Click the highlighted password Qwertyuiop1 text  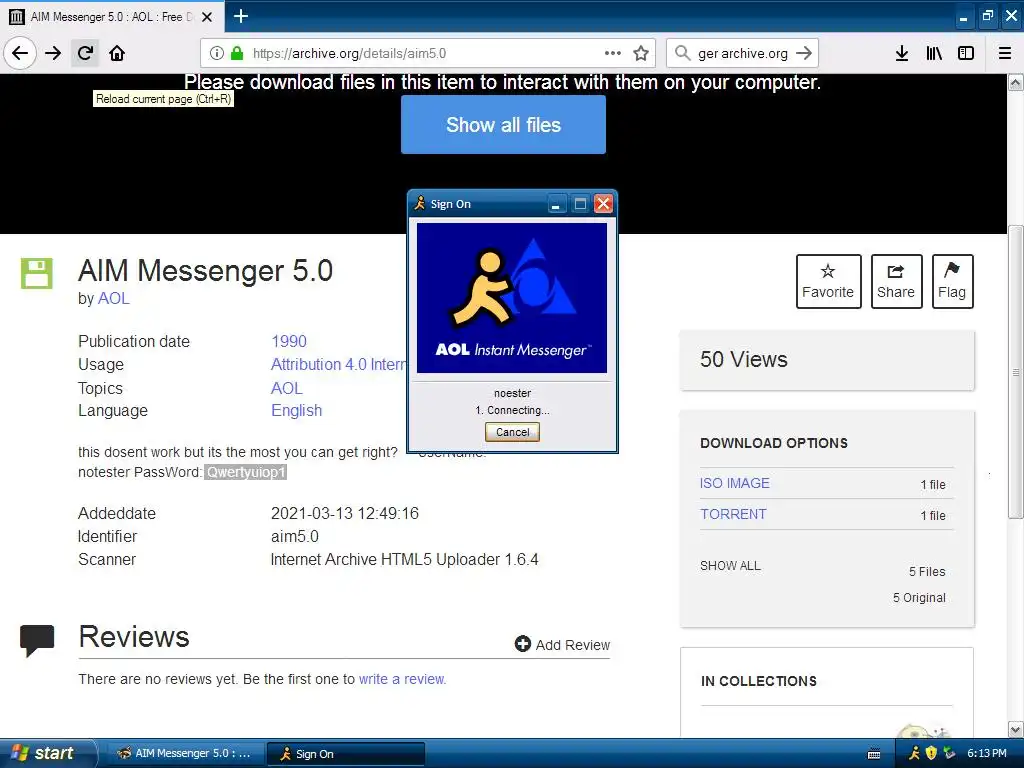point(246,472)
